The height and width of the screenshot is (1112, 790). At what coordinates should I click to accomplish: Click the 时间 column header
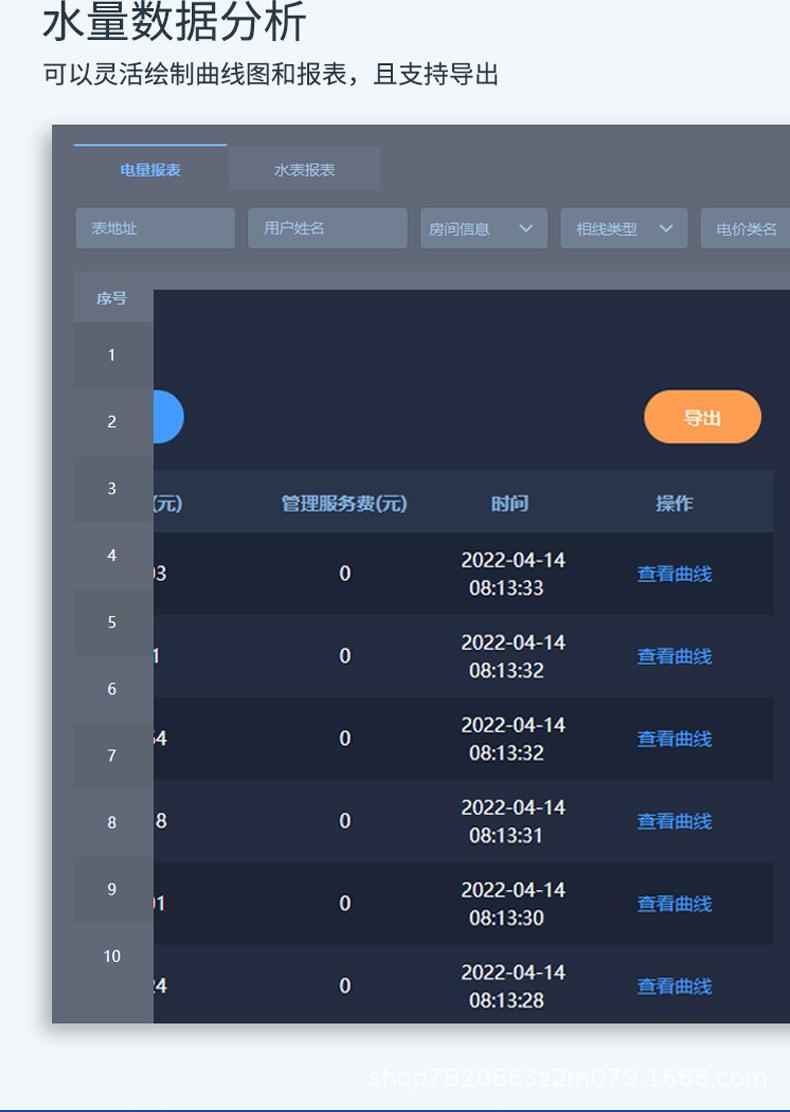pyautogui.click(x=509, y=503)
